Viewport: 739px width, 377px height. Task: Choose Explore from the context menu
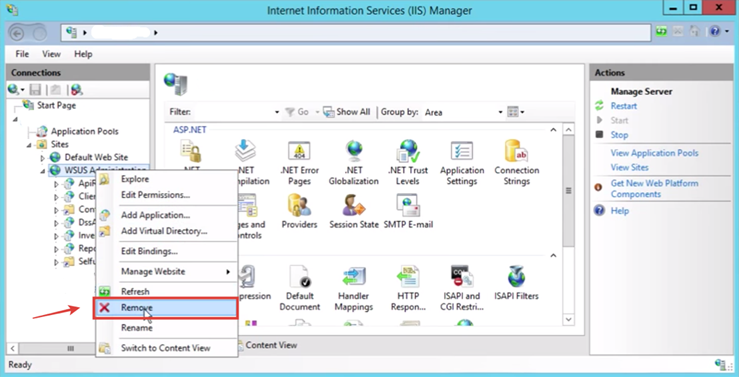[167, 179]
